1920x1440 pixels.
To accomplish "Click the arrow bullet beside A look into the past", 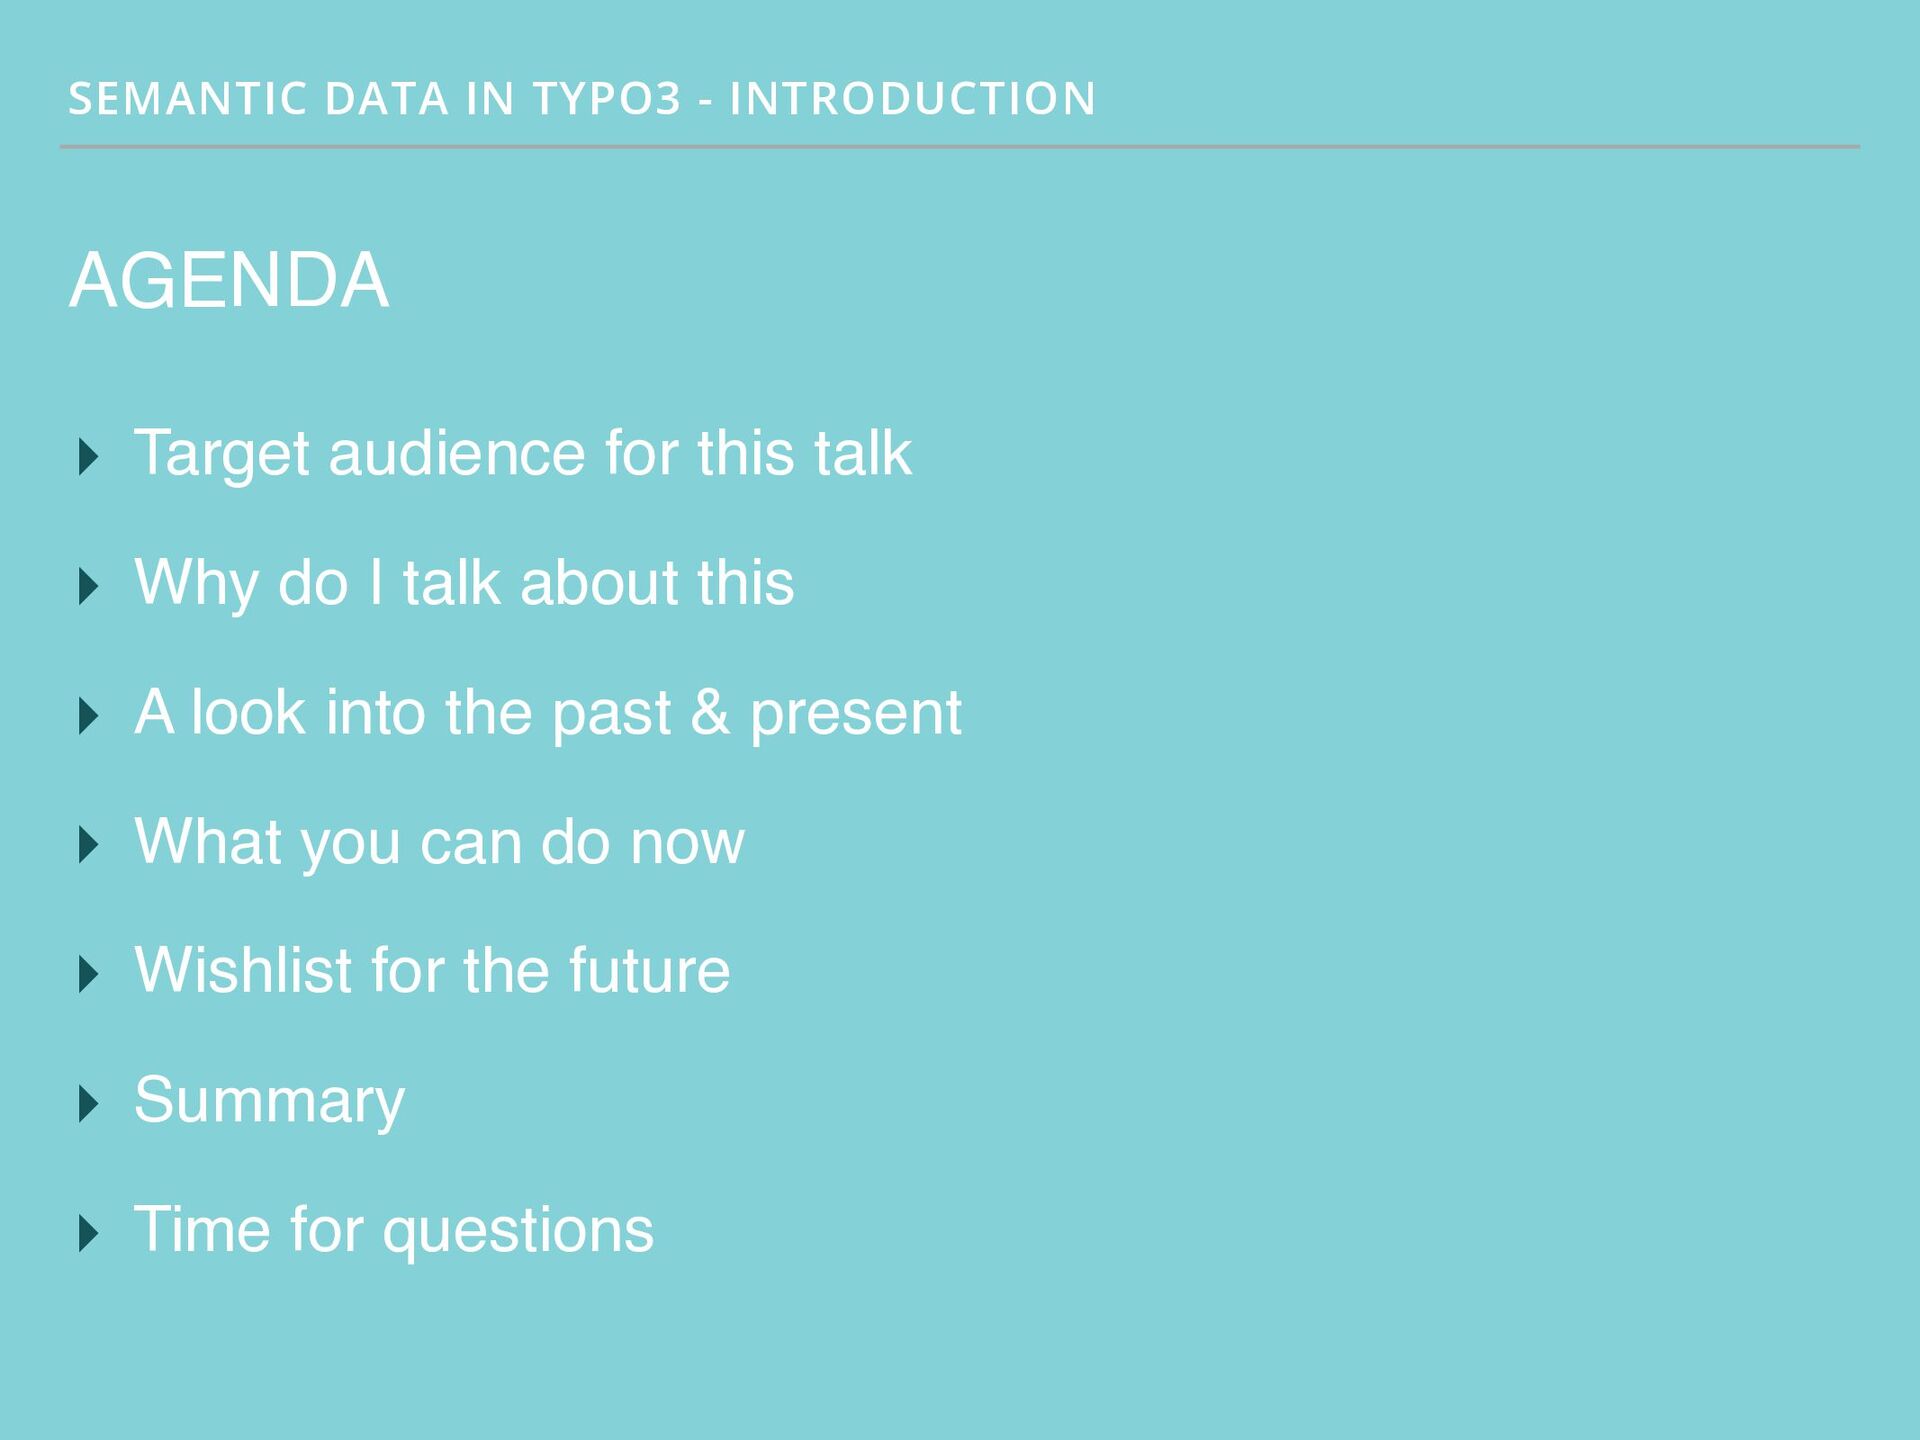I will click(x=89, y=716).
